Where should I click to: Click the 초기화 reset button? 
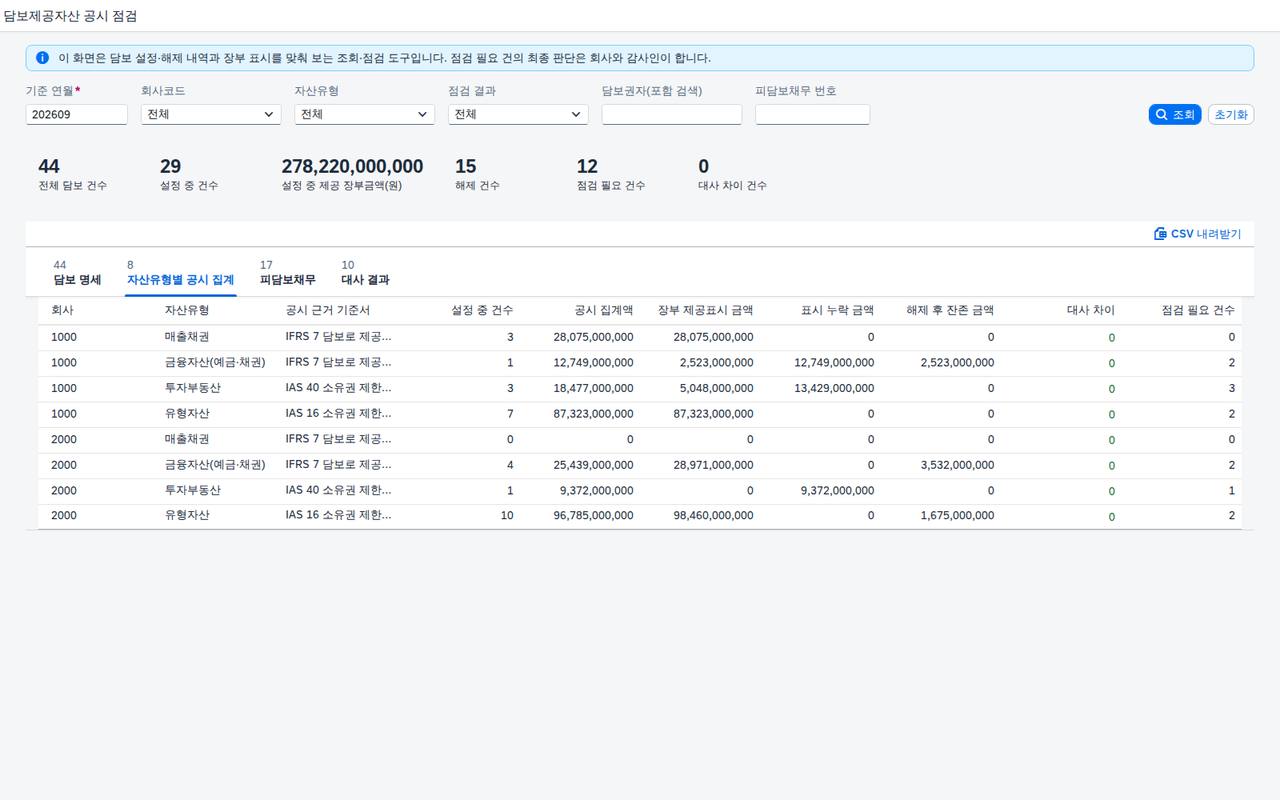coord(1231,115)
